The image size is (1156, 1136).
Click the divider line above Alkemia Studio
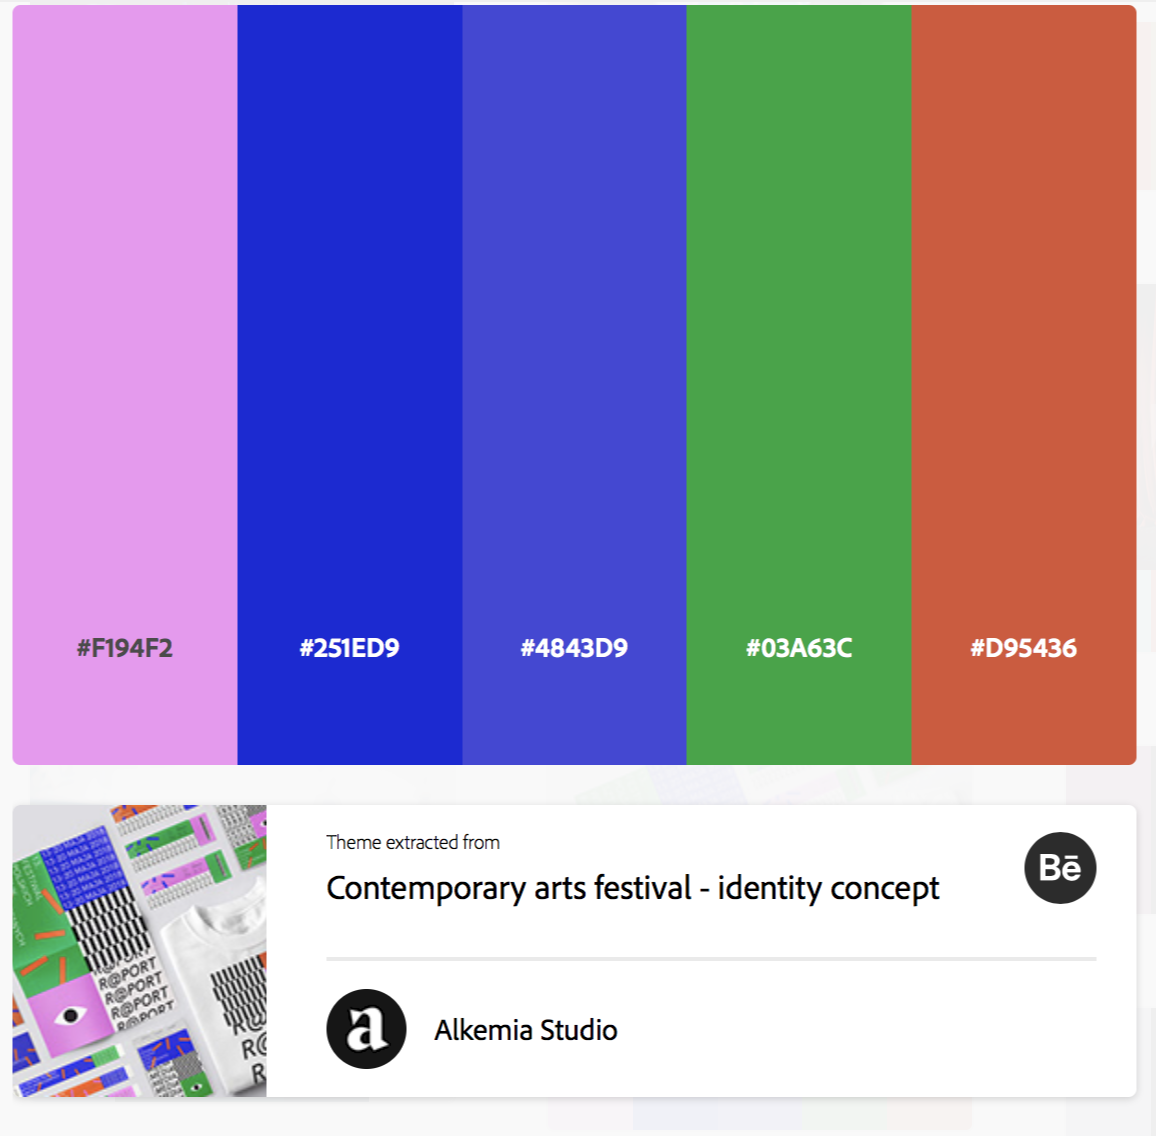click(710, 959)
